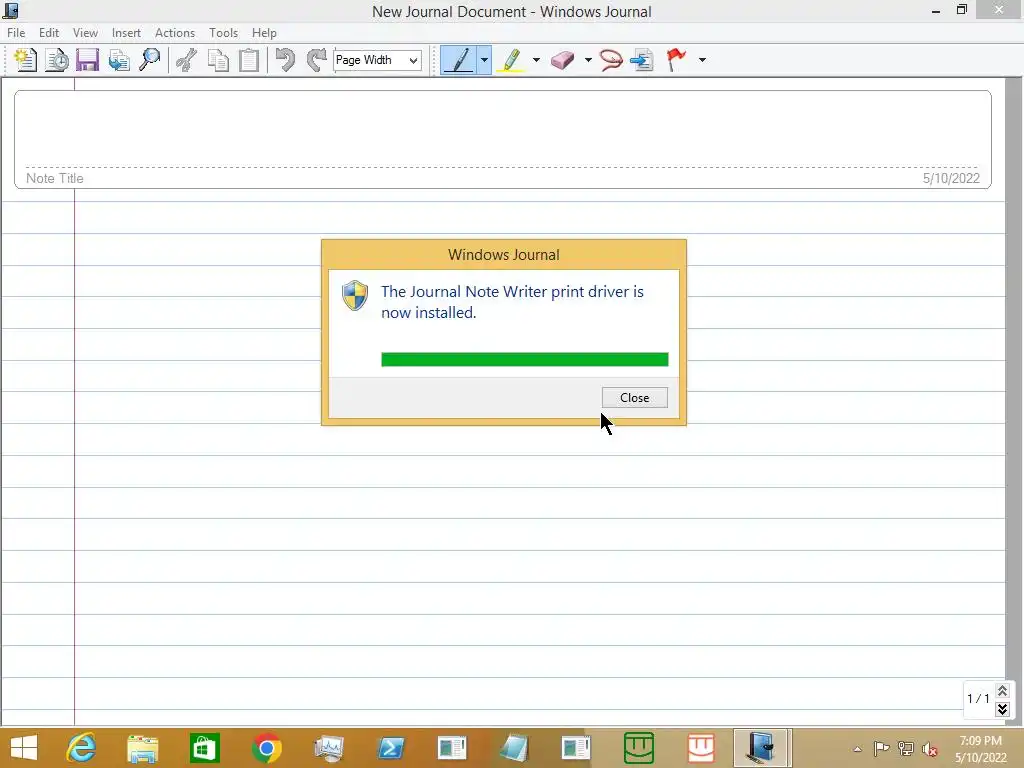Open the View menu

click(x=85, y=33)
